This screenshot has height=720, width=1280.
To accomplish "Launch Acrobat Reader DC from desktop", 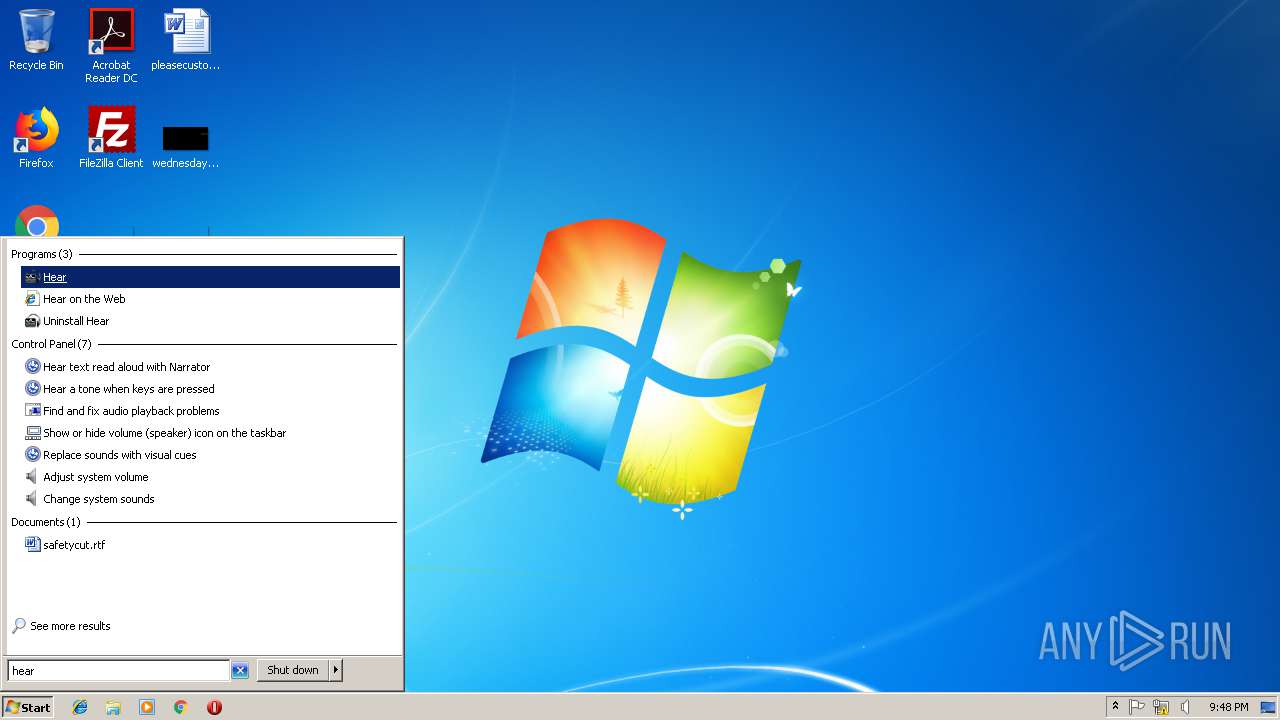I will click(111, 46).
